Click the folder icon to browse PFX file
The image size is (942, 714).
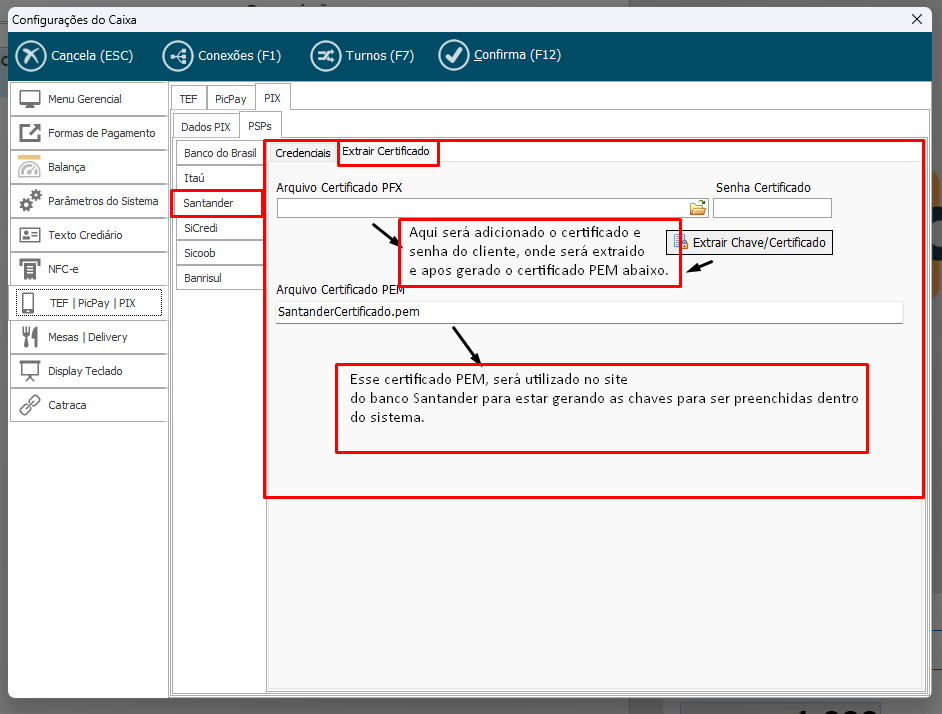(x=698, y=208)
